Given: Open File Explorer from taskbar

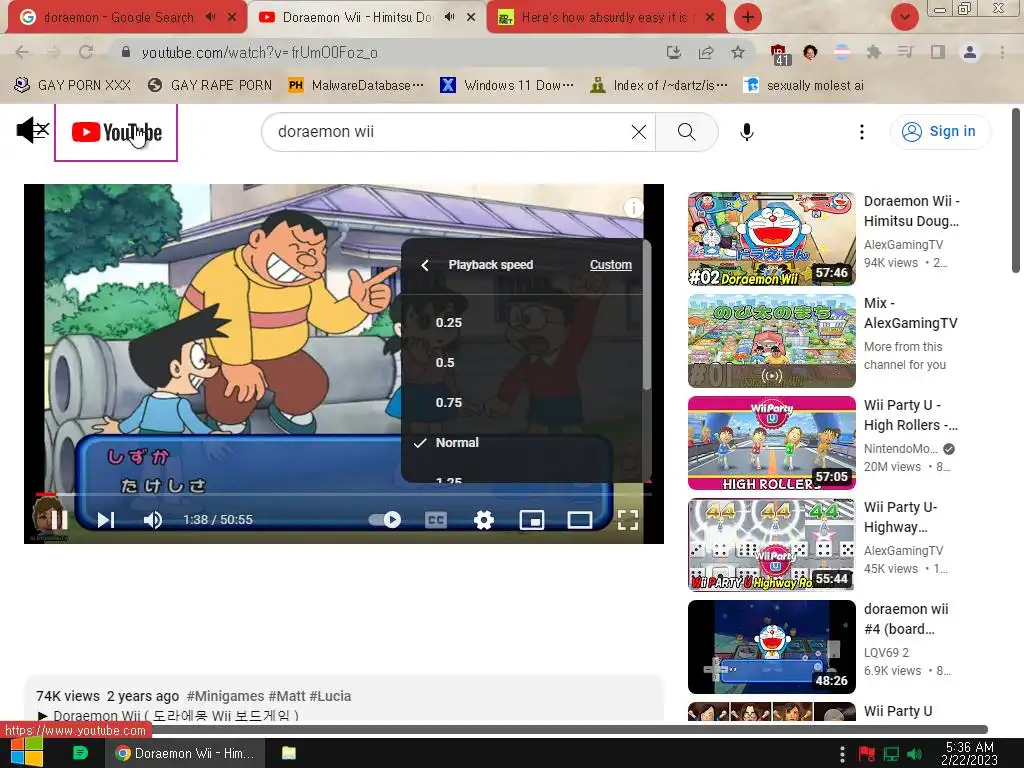Looking at the screenshot, I should pos(289,753).
